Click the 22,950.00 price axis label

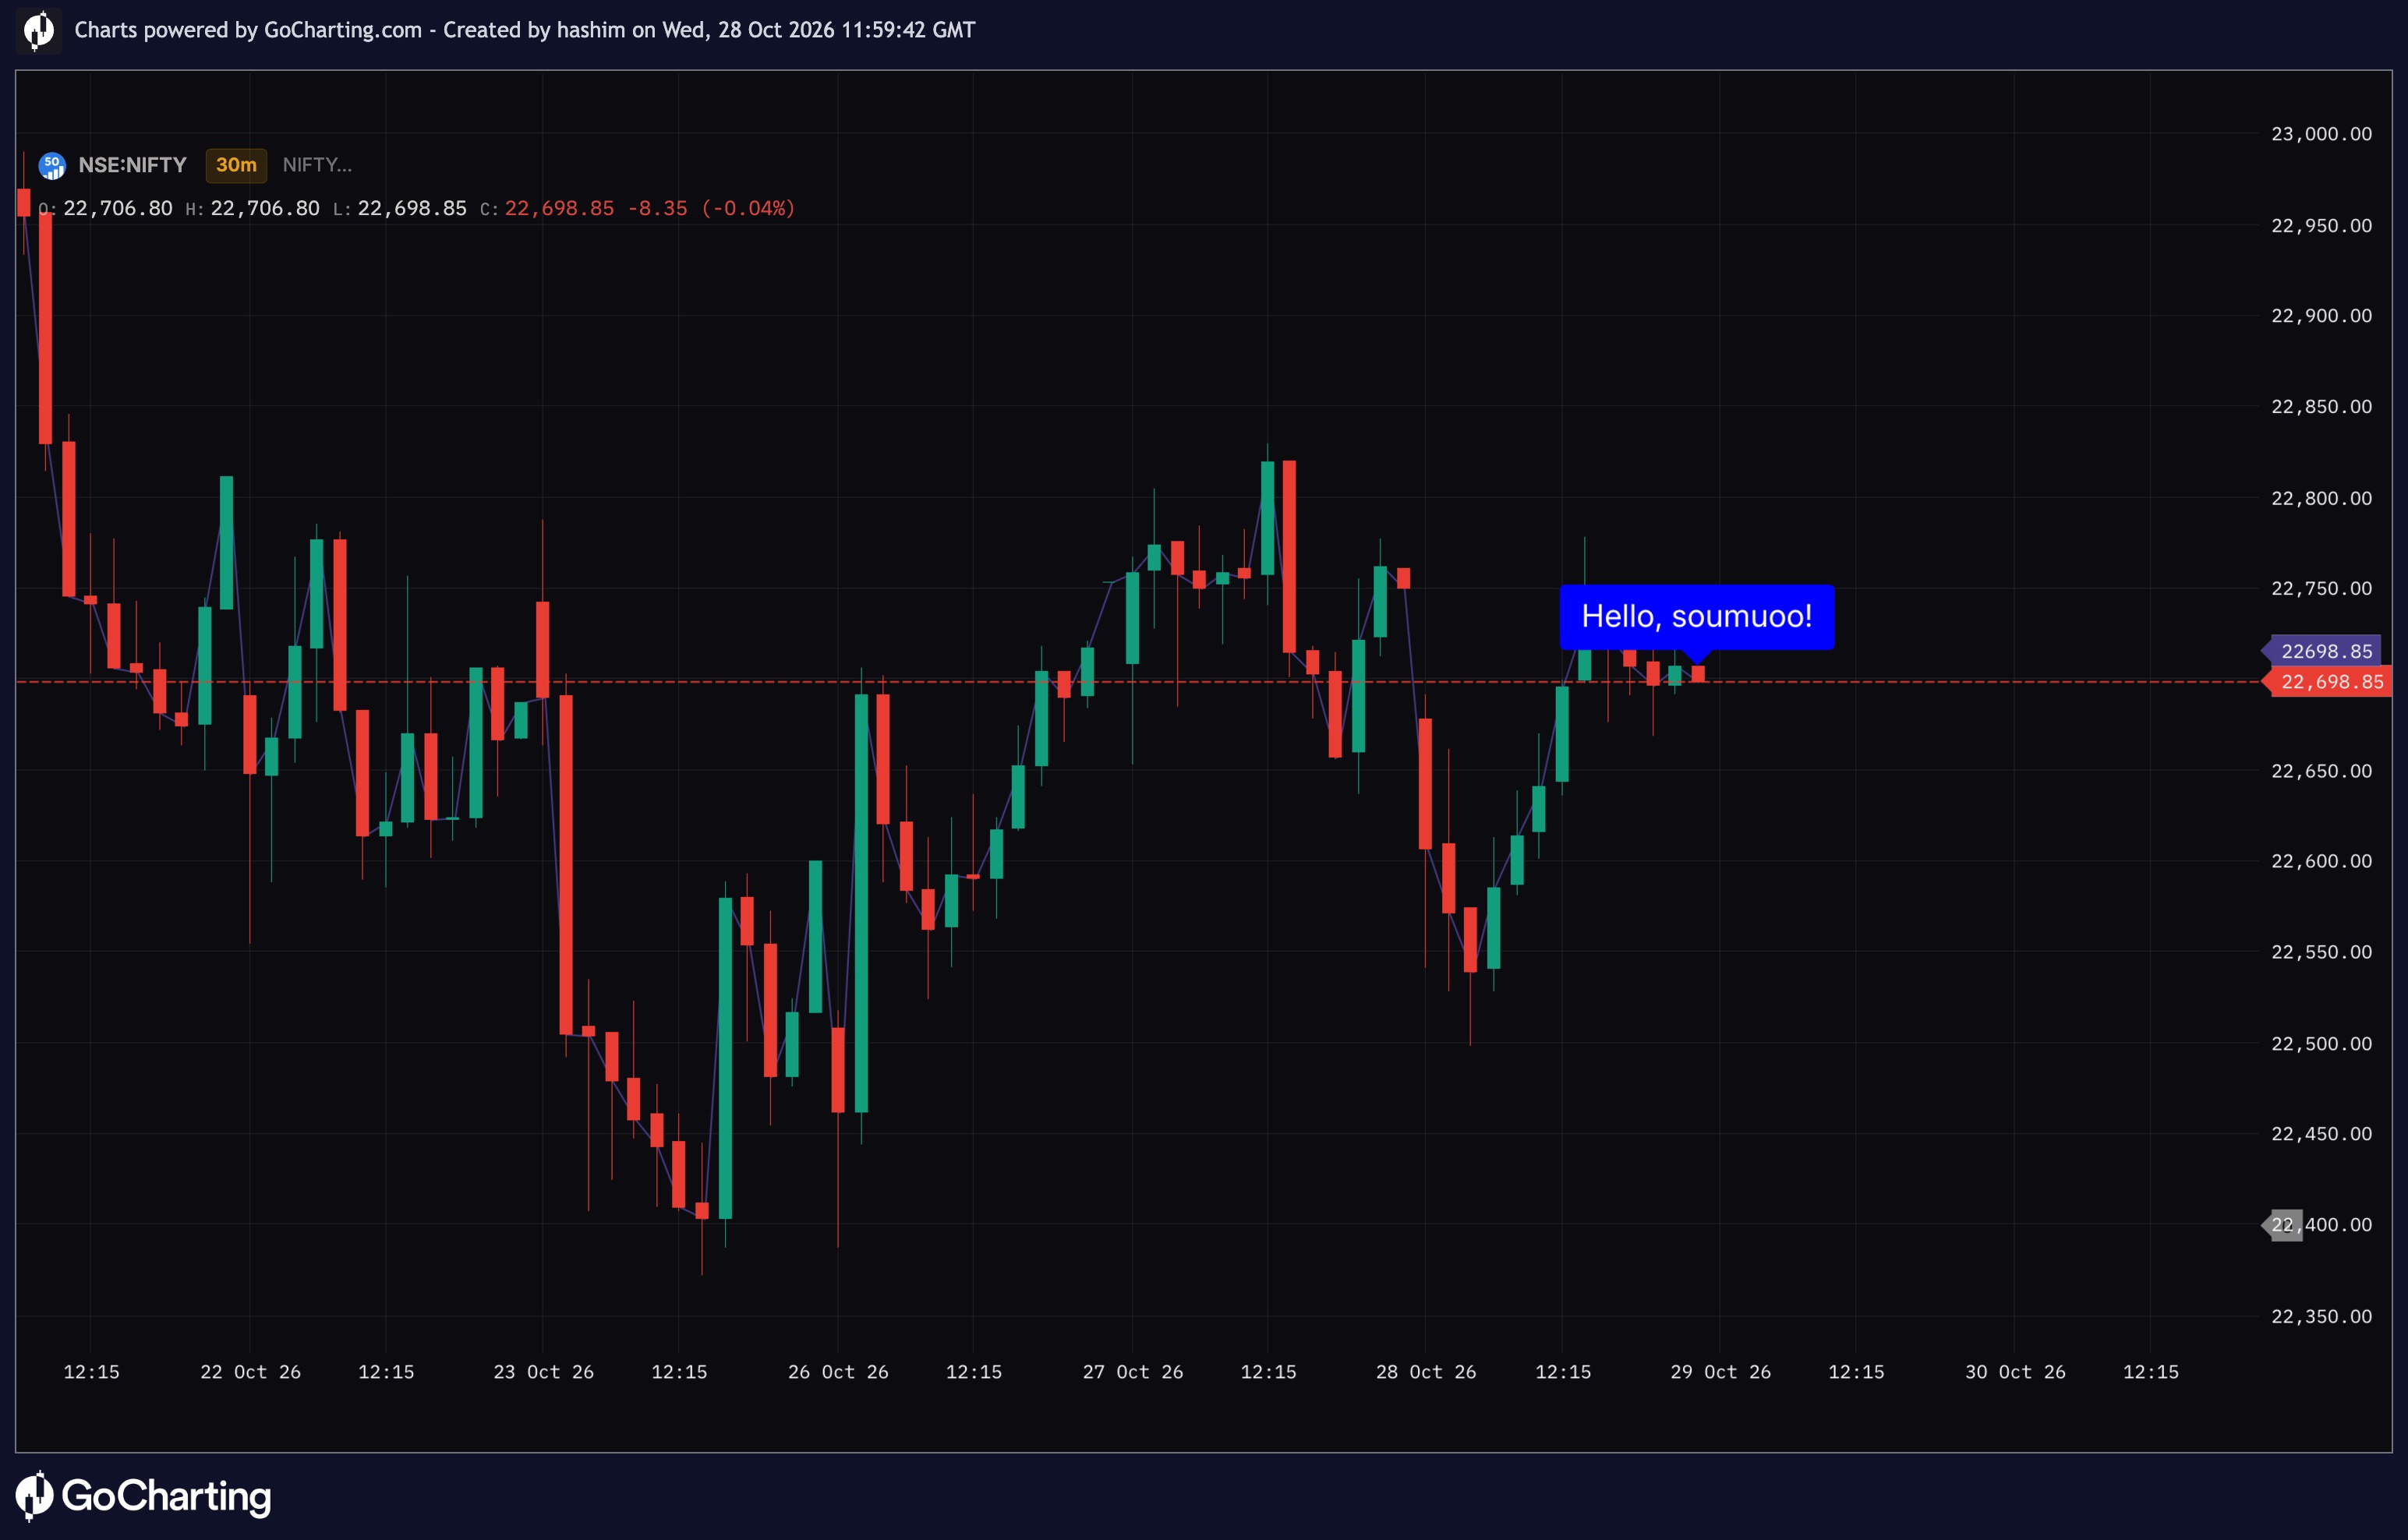[2321, 226]
